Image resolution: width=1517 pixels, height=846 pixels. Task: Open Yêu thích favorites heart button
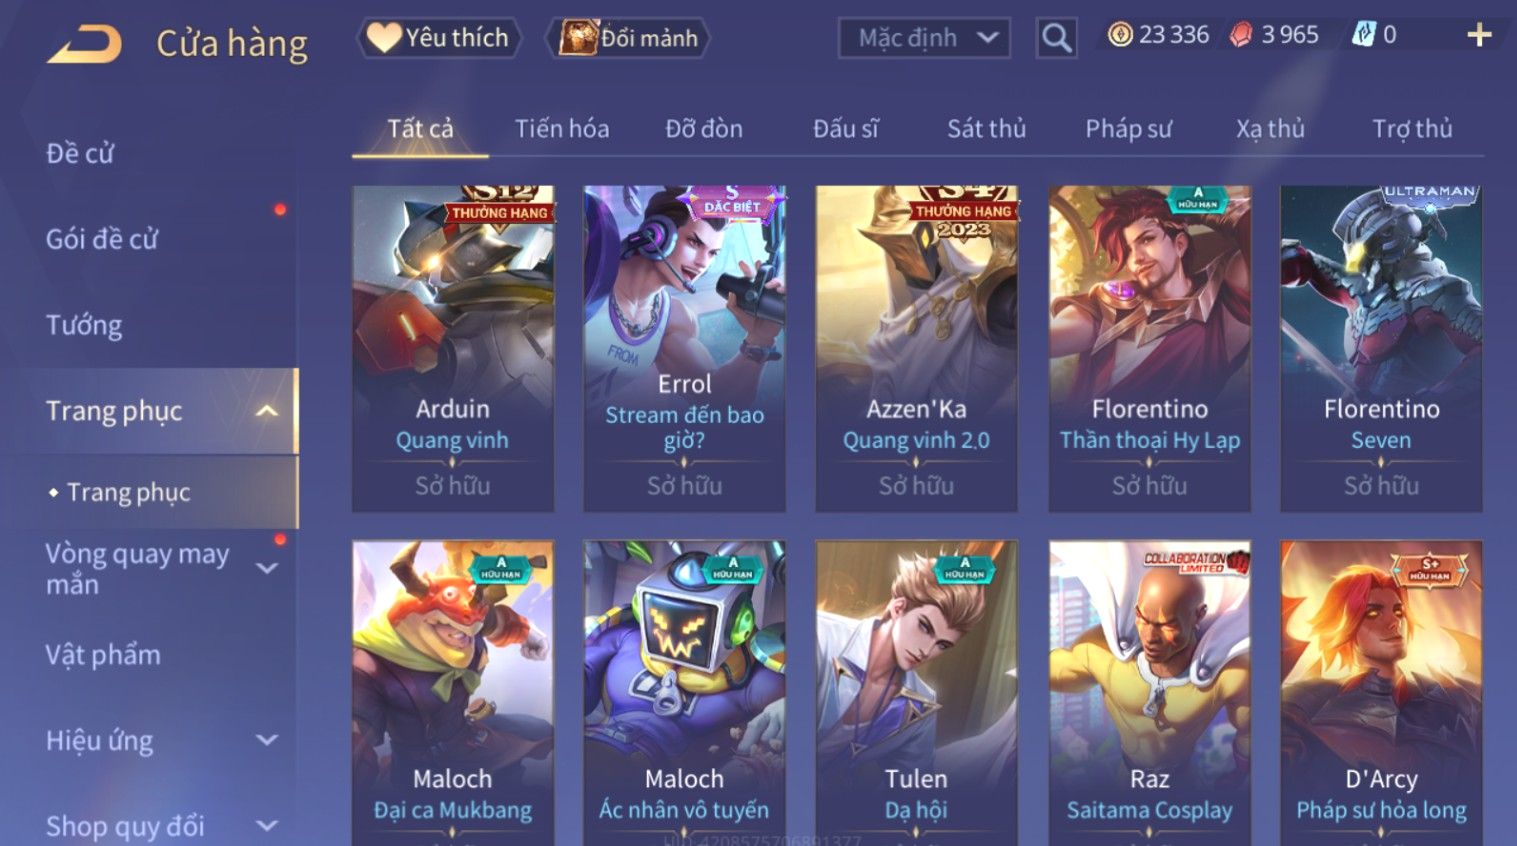click(439, 38)
